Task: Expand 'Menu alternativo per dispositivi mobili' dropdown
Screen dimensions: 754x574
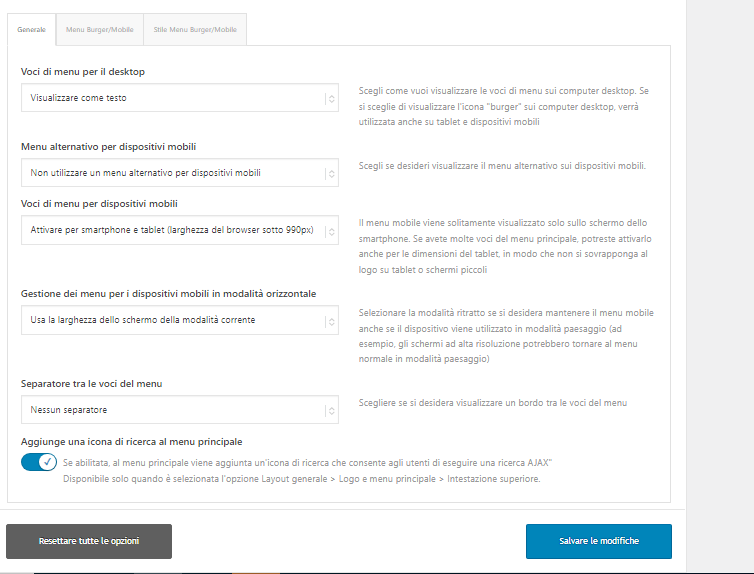Action: tap(180, 173)
